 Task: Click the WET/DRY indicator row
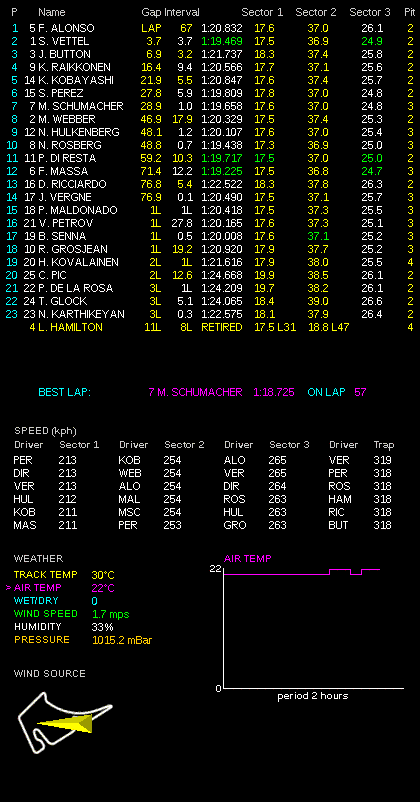[x=55, y=601]
